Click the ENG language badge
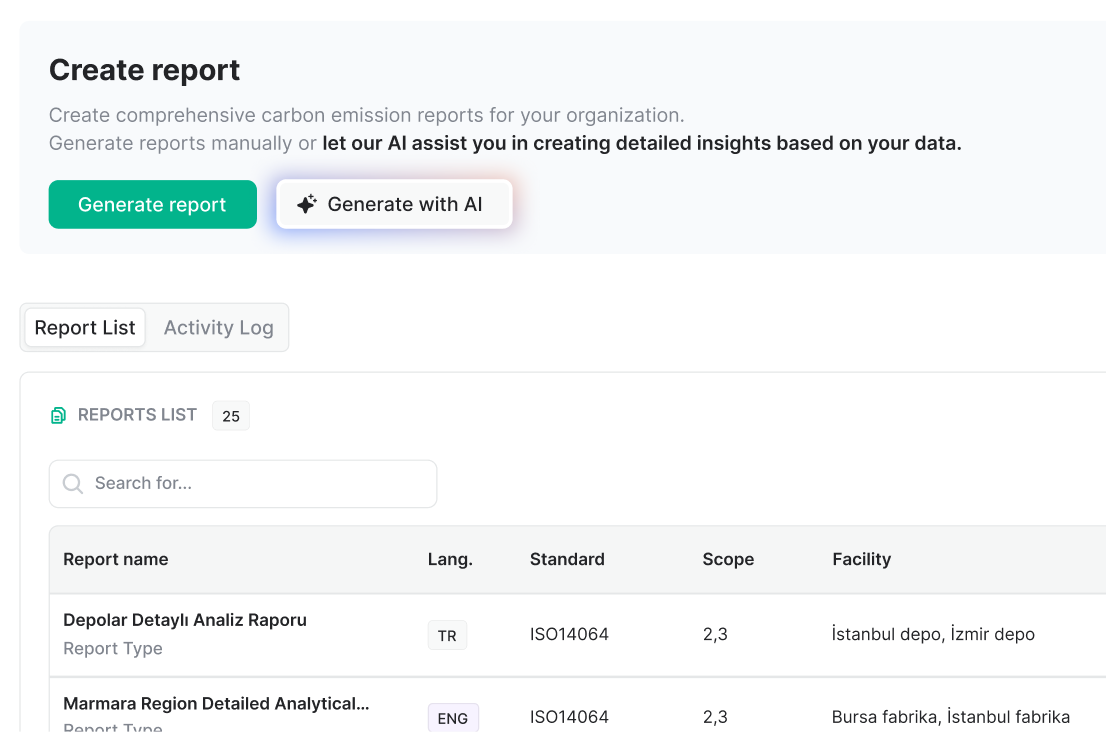The height and width of the screenshot is (732, 1106). point(453,718)
